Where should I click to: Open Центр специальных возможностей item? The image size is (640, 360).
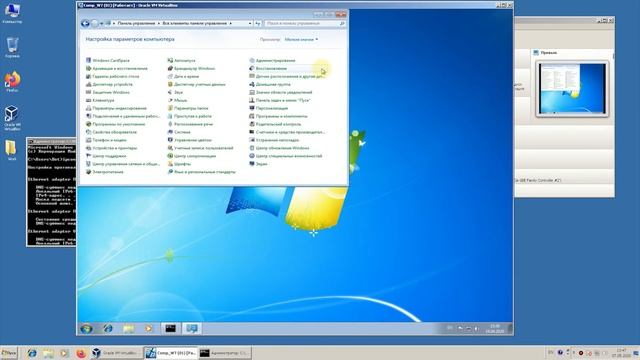(286, 156)
